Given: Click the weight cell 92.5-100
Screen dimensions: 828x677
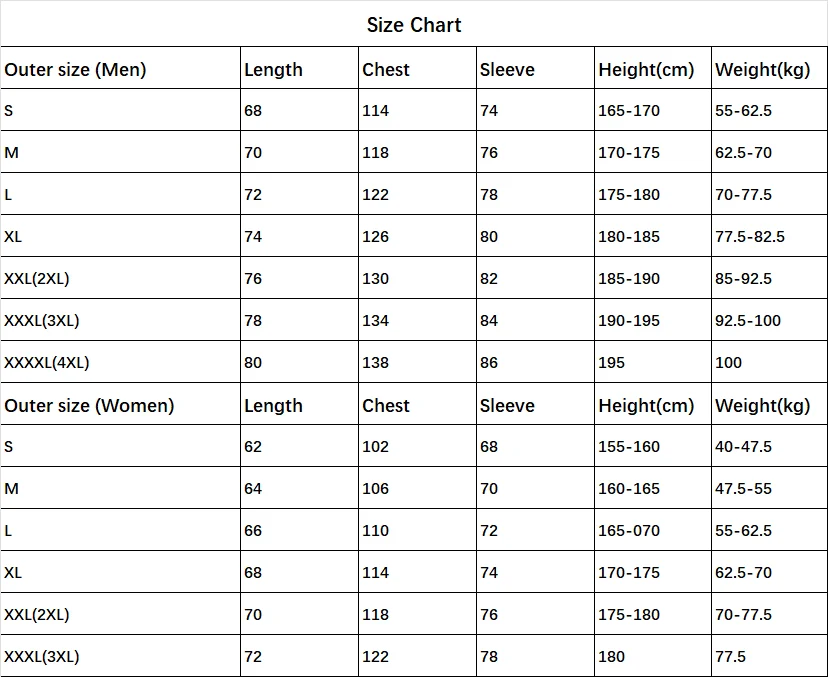Looking at the screenshot, I should (x=748, y=321).
